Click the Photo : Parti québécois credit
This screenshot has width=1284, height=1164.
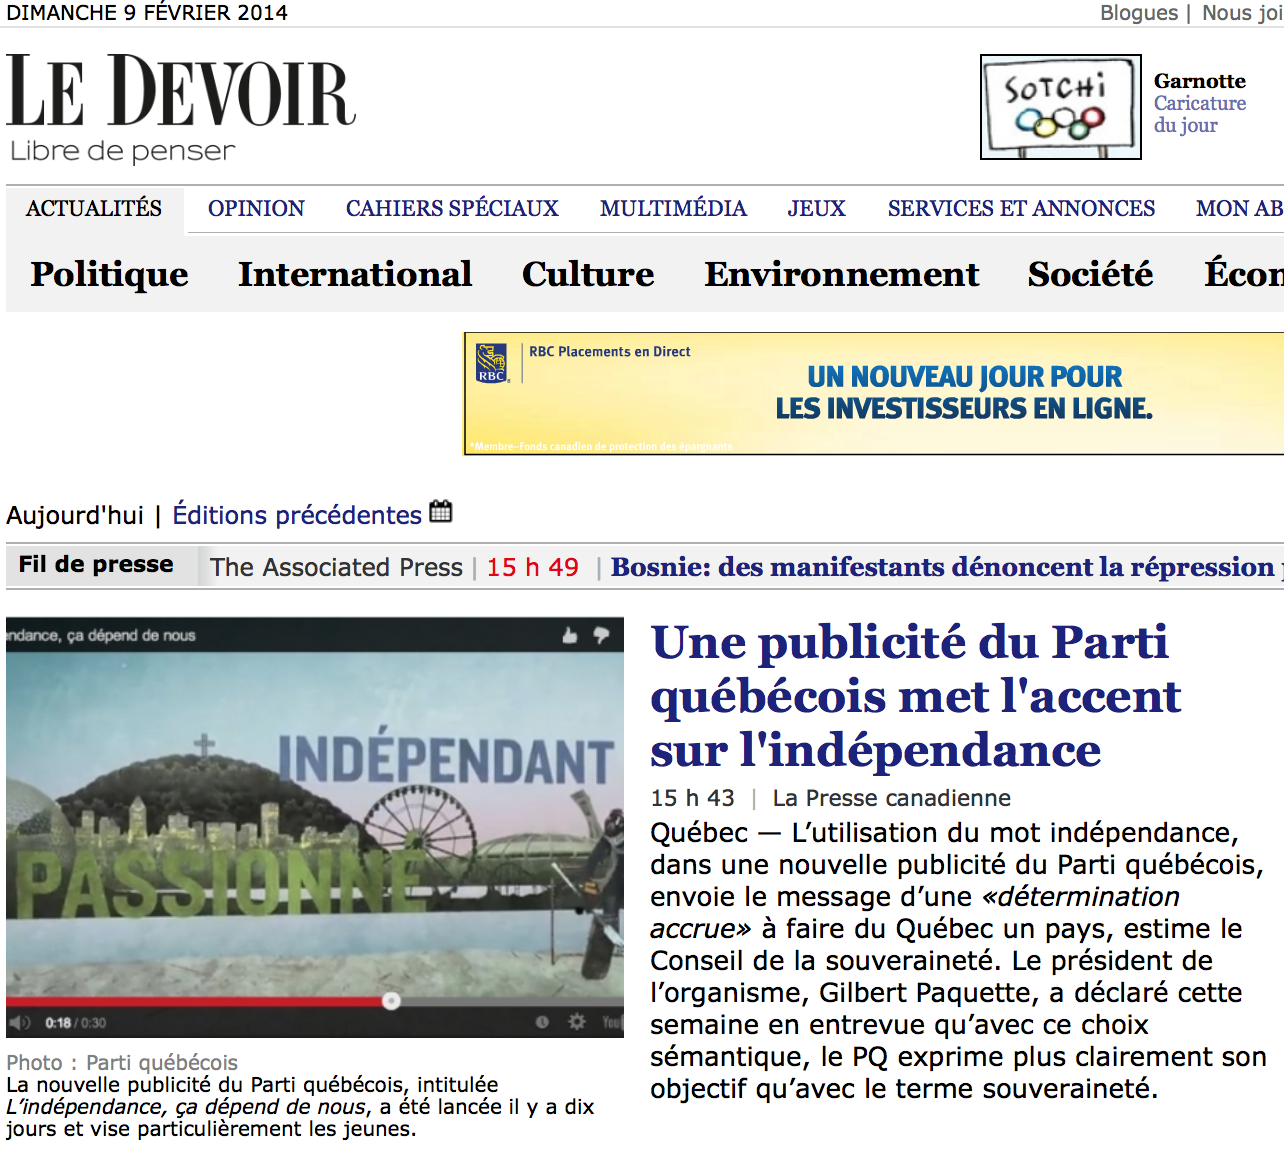[122, 1062]
